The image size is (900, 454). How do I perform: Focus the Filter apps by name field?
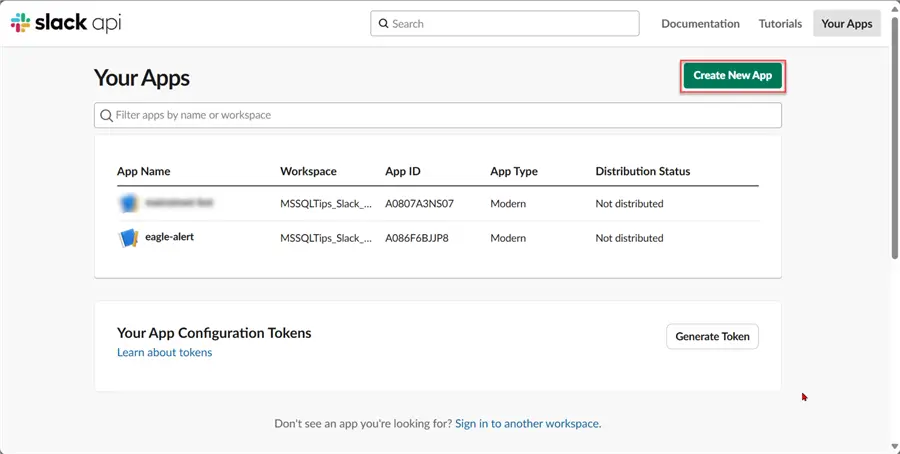pyautogui.click(x=437, y=115)
